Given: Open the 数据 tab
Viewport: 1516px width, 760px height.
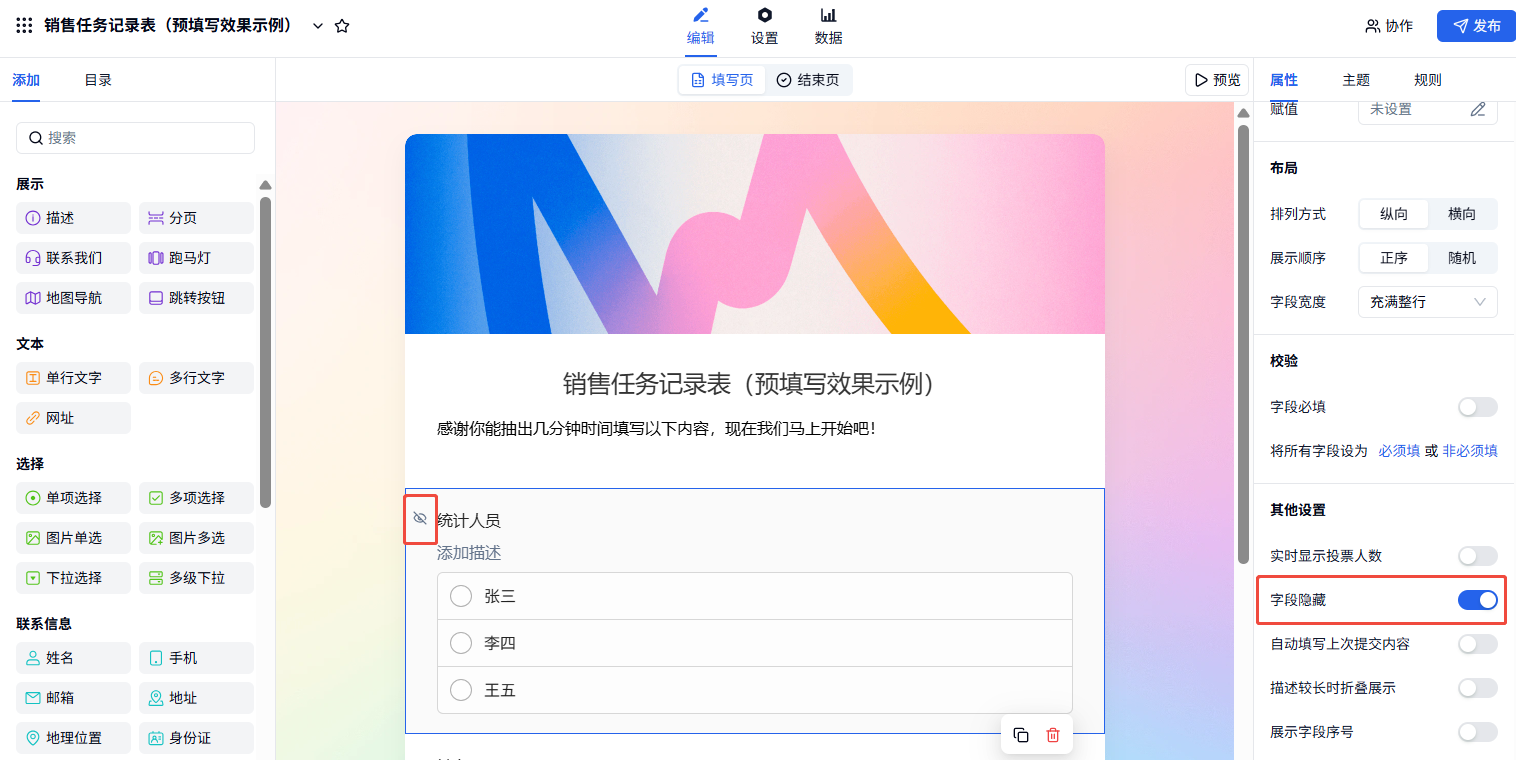Looking at the screenshot, I should click(x=828, y=26).
